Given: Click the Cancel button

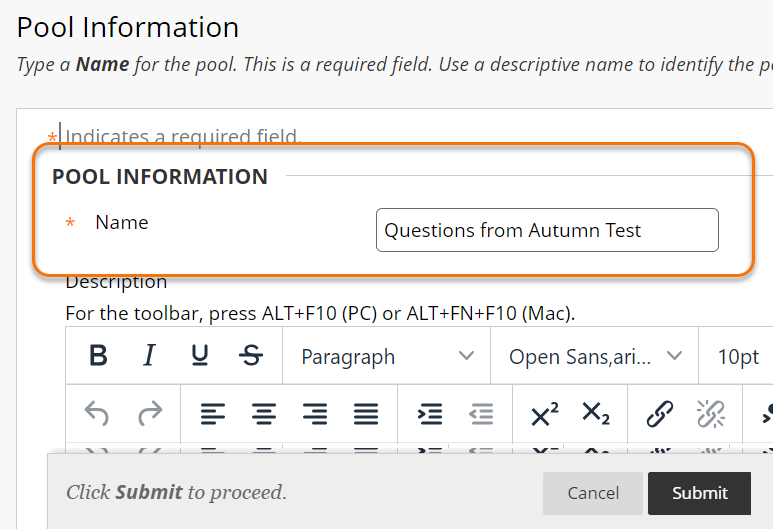Looking at the screenshot, I should (593, 493).
